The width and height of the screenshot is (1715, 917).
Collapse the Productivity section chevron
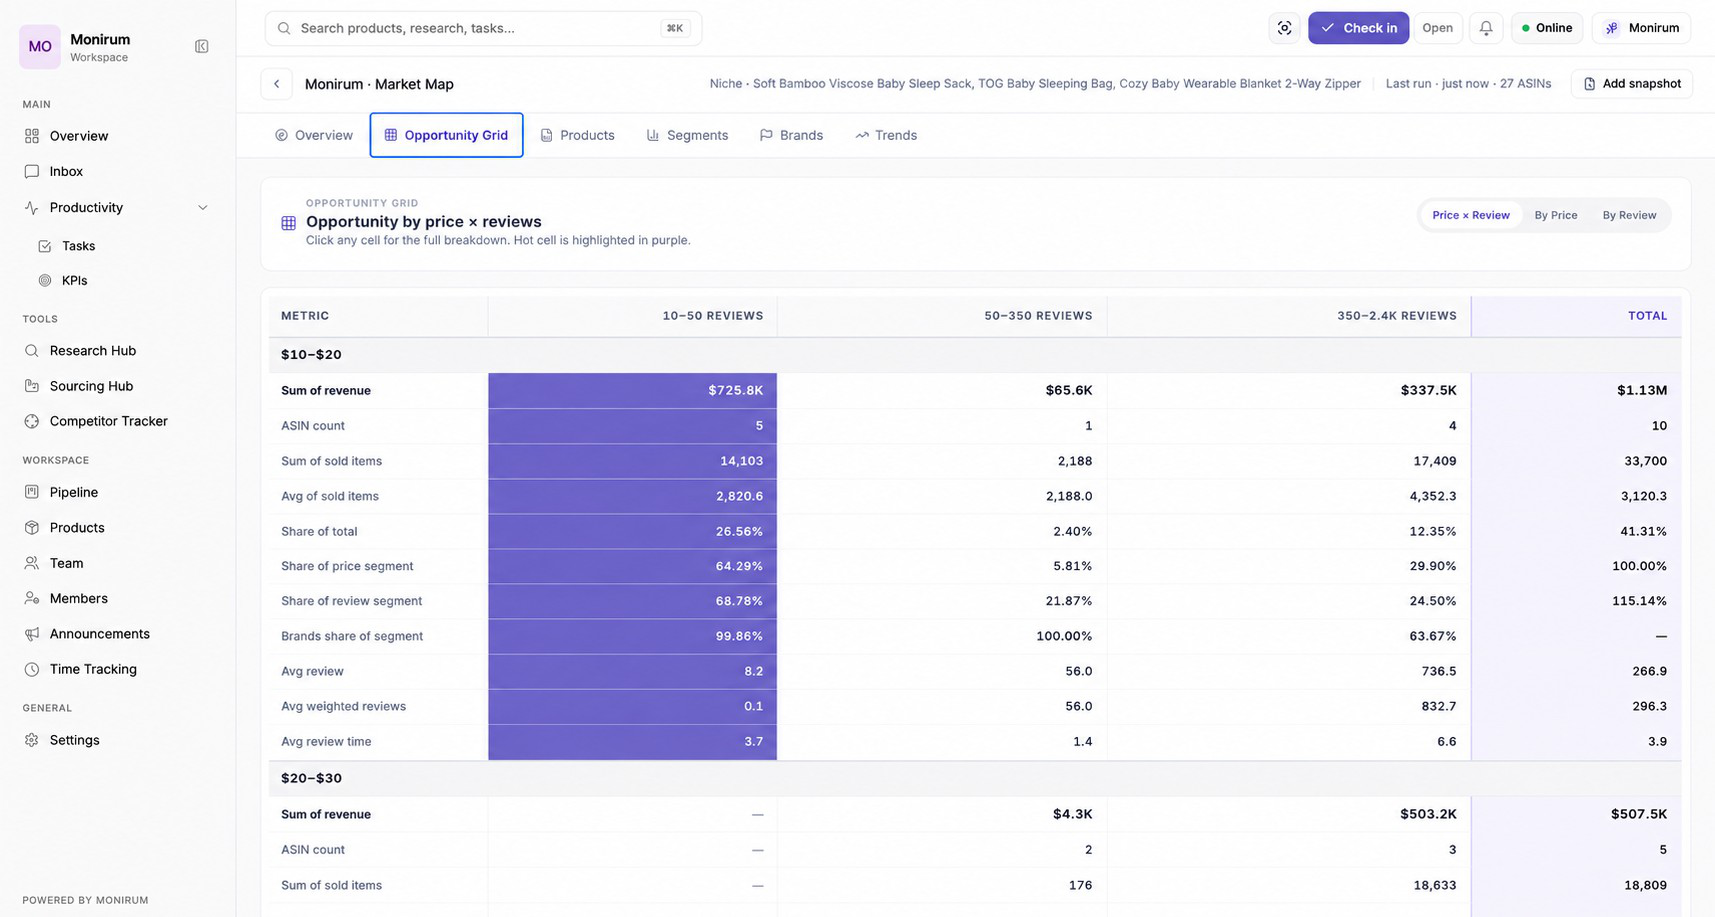203,208
